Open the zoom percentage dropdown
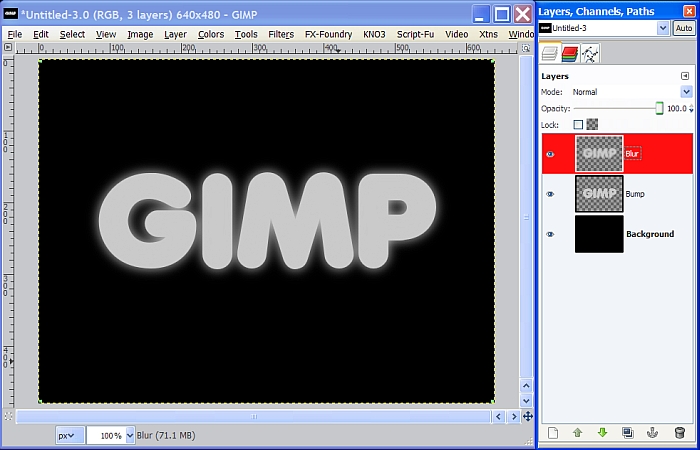The image size is (700, 450). pyautogui.click(x=130, y=435)
